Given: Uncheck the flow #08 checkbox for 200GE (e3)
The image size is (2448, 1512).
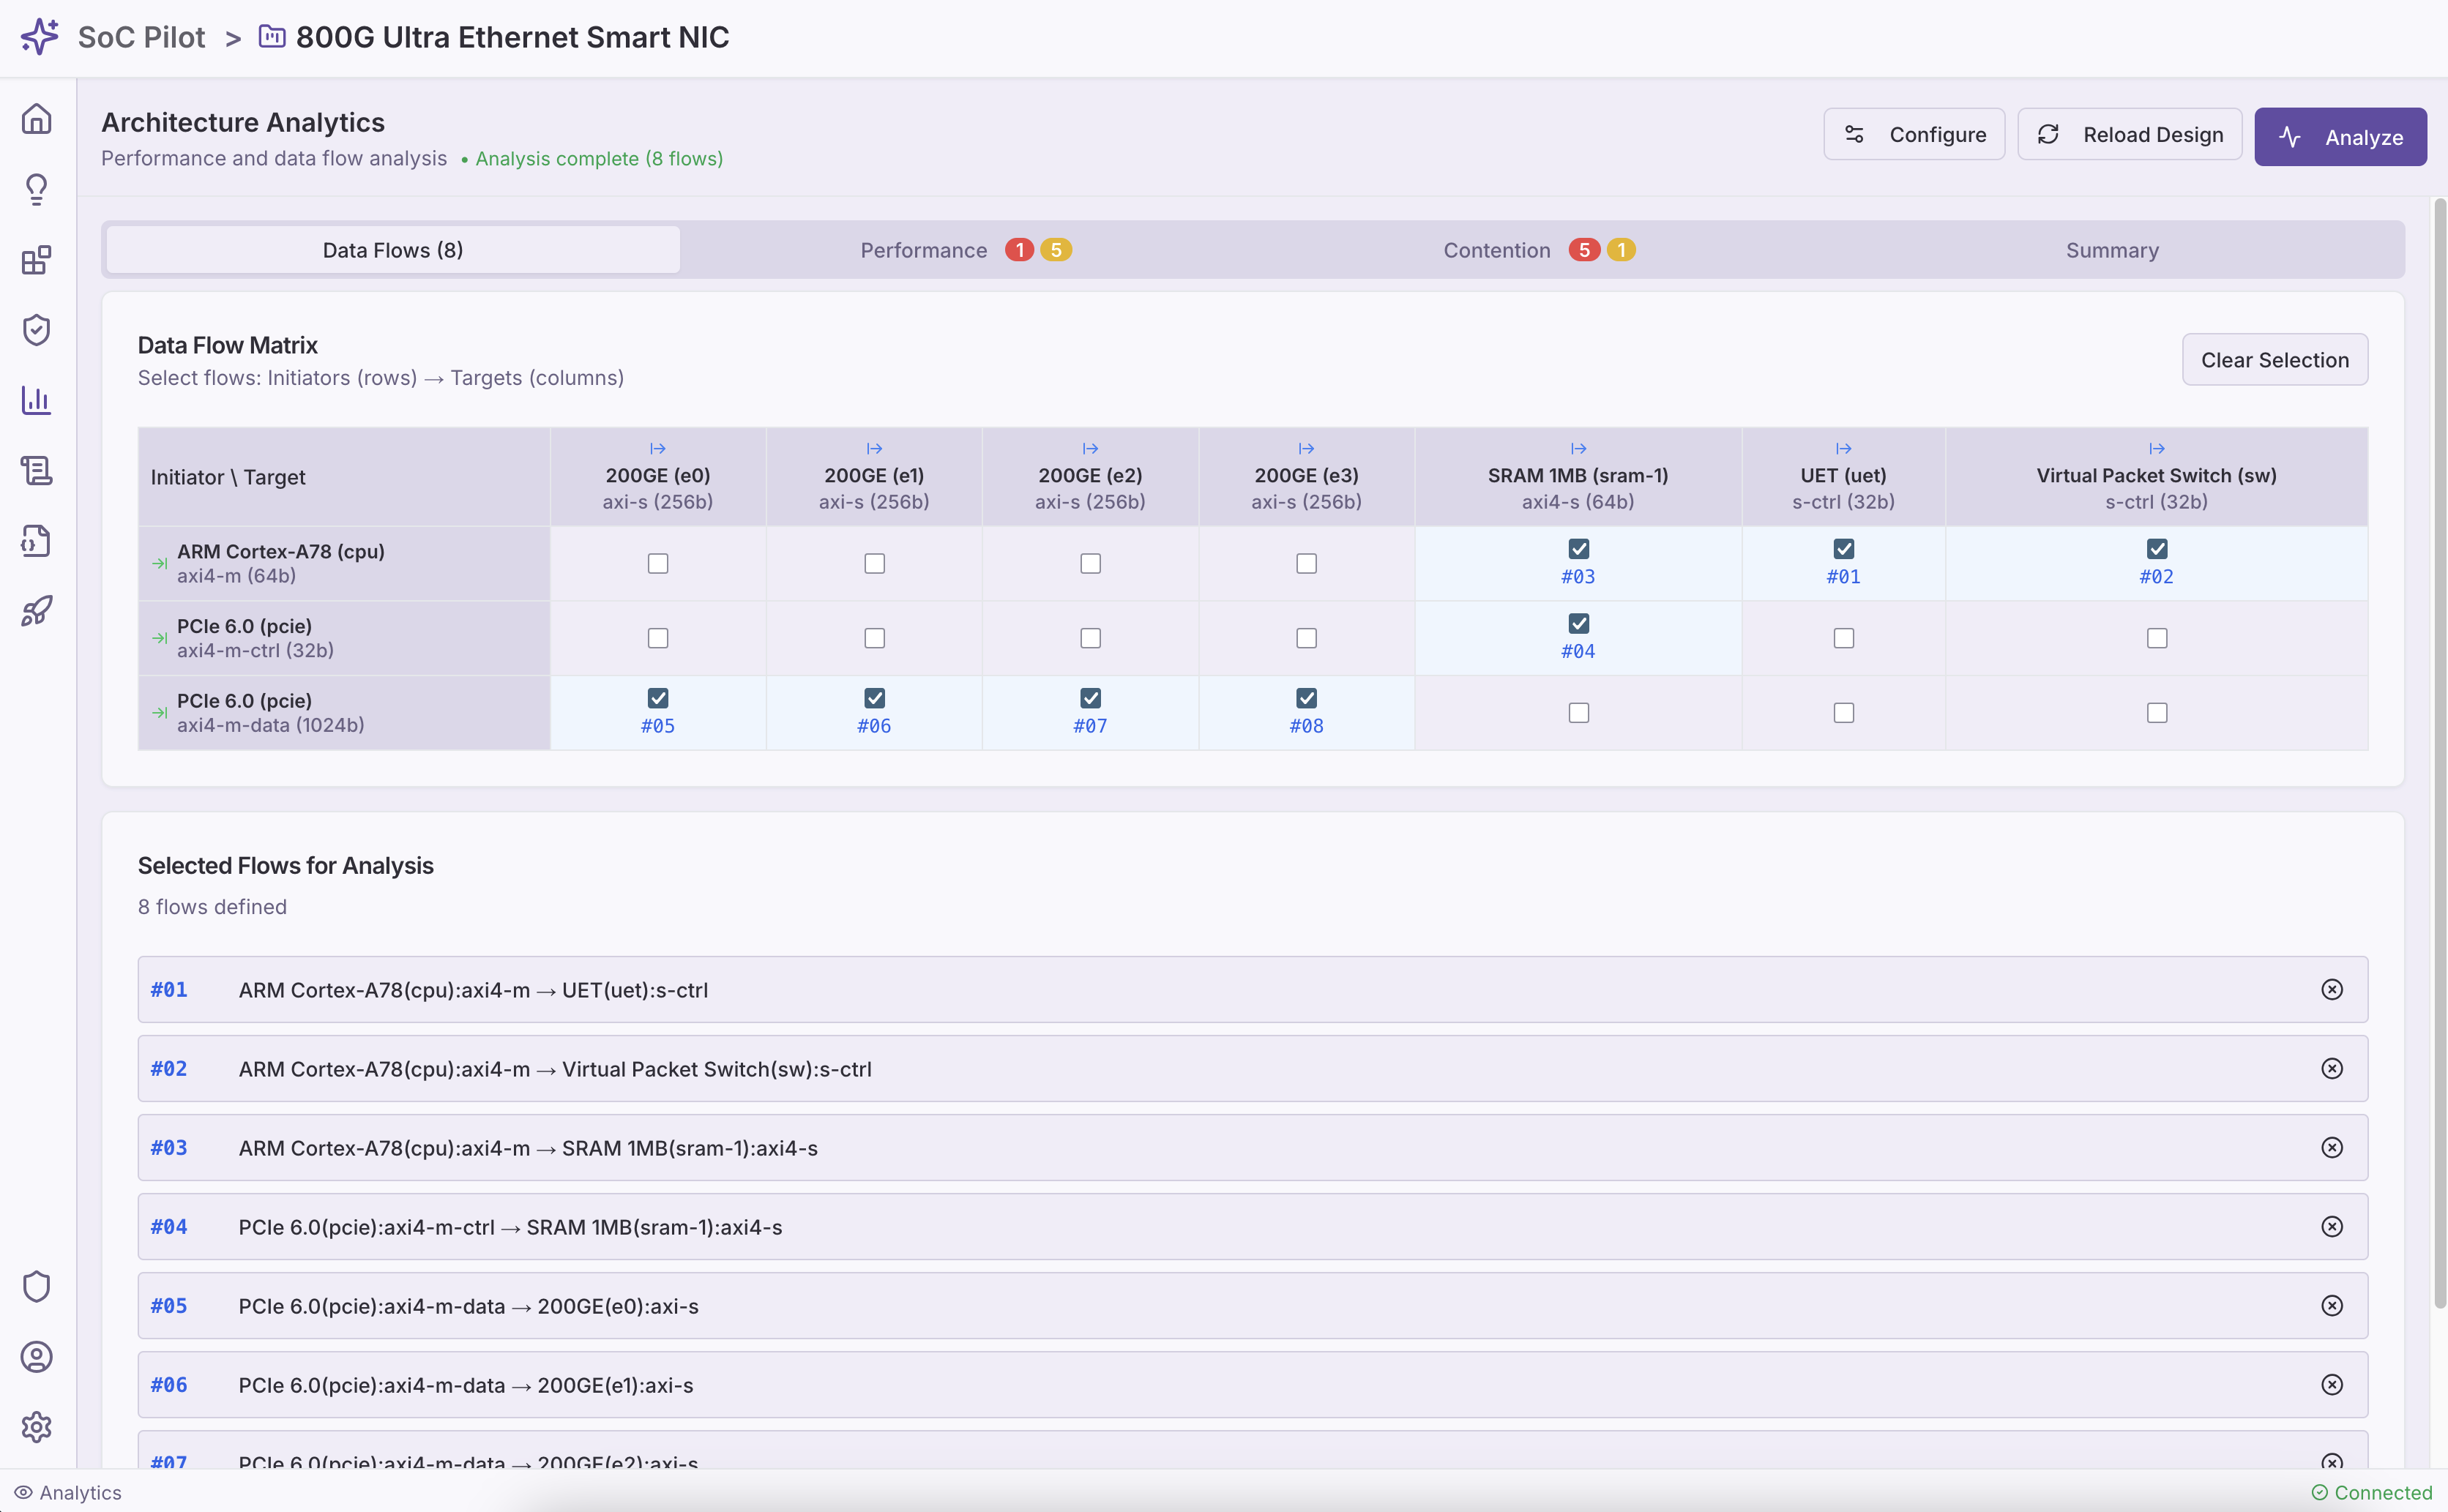Looking at the screenshot, I should point(1306,698).
